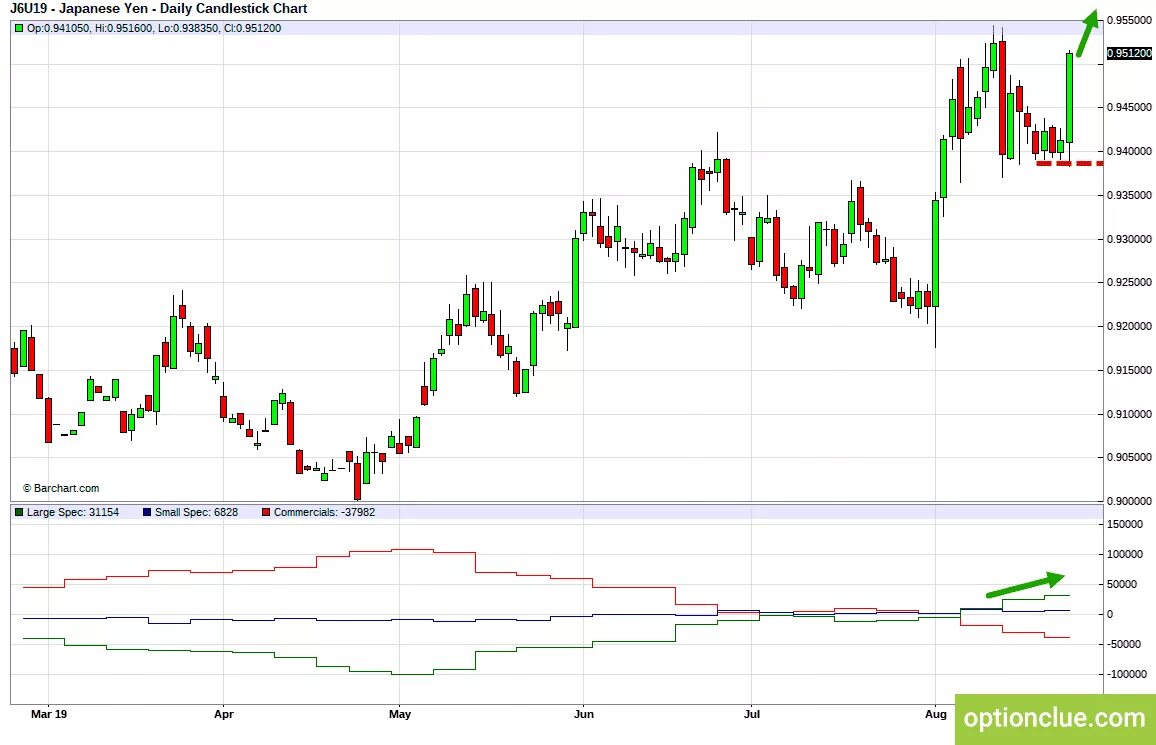Click the Mar 19 date label
Image resolution: width=1156 pixels, height=745 pixels.
pyautogui.click(x=49, y=714)
